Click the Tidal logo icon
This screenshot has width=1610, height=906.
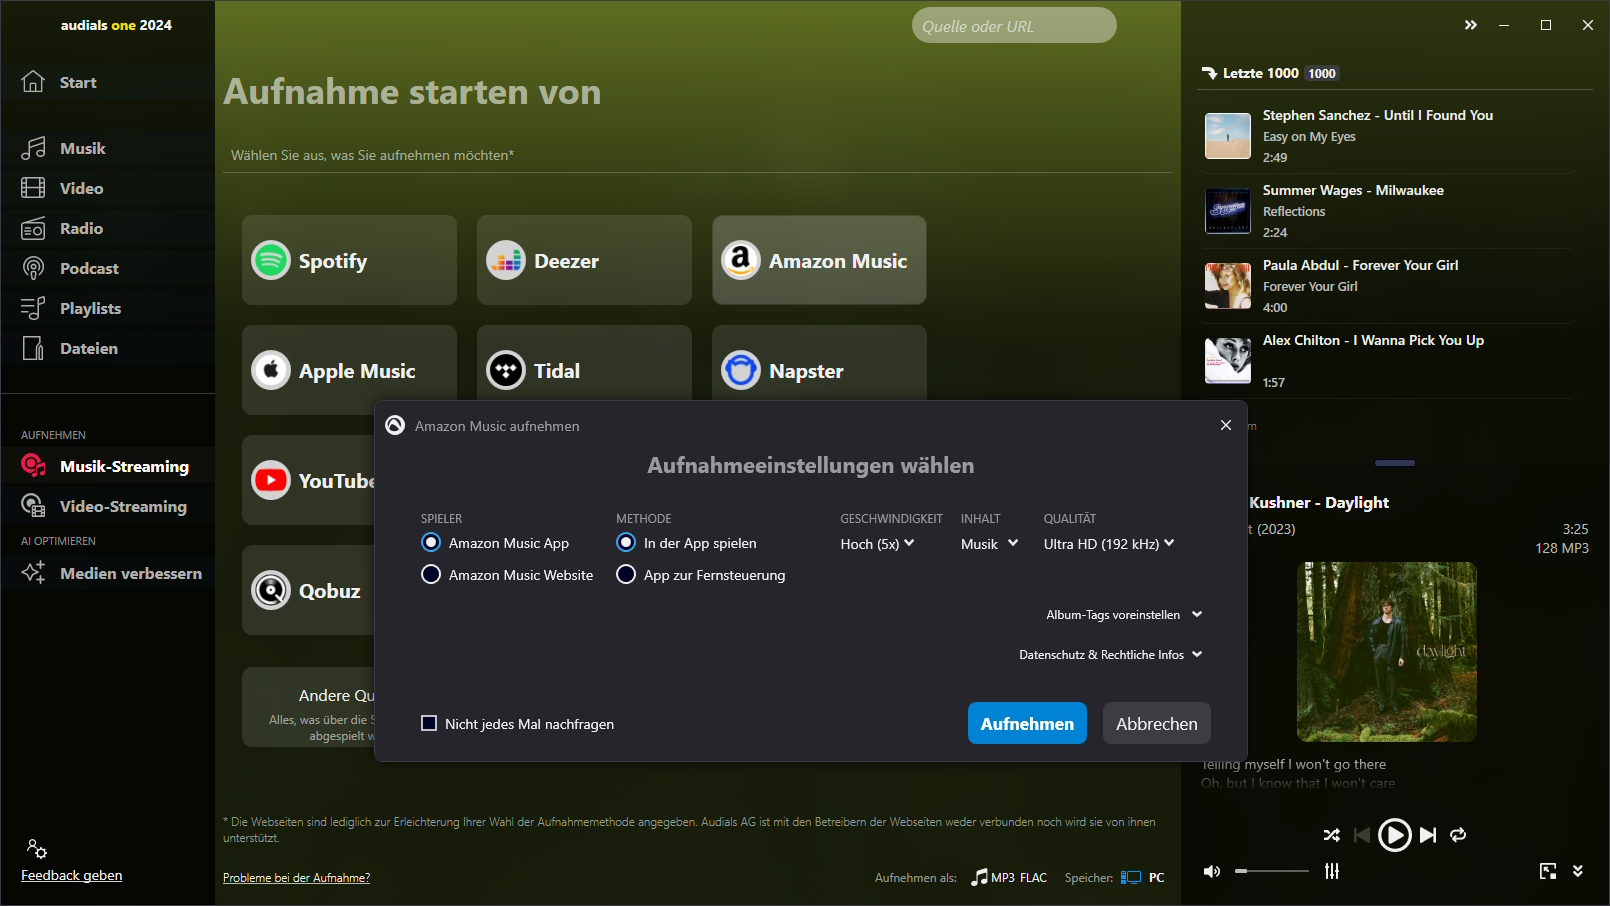coord(506,371)
